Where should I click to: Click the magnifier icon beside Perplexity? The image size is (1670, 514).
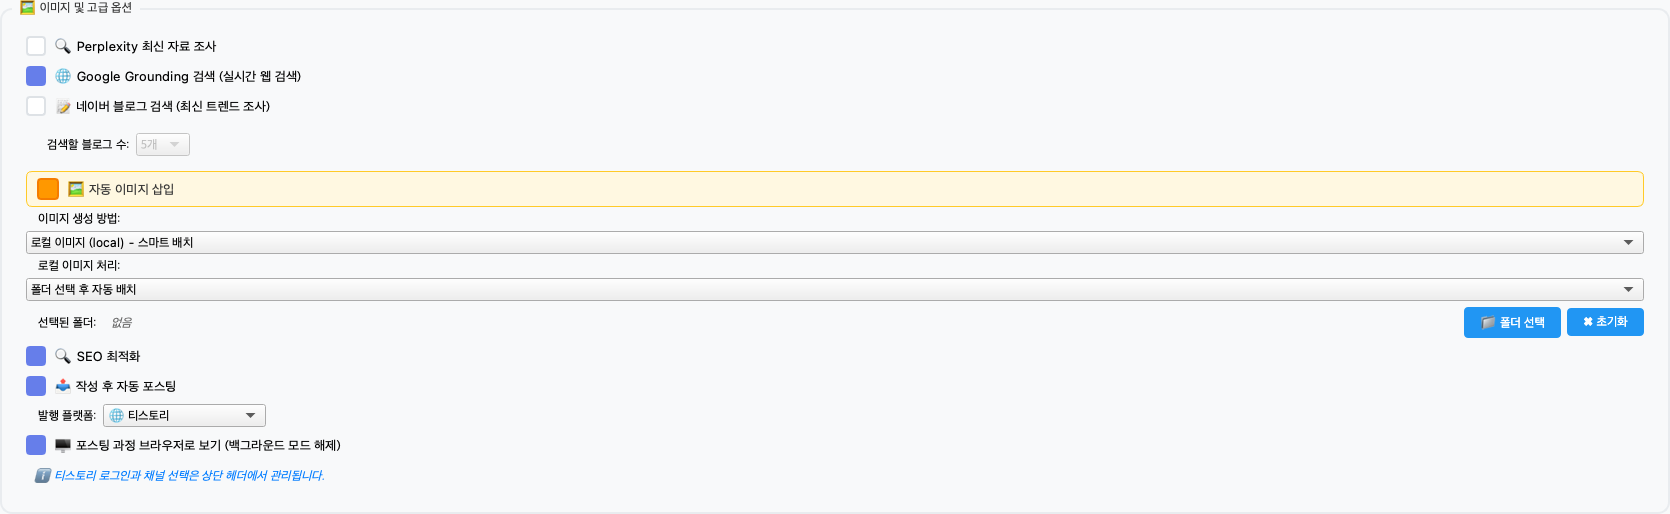pyautogui.click(x=62, y=46)
